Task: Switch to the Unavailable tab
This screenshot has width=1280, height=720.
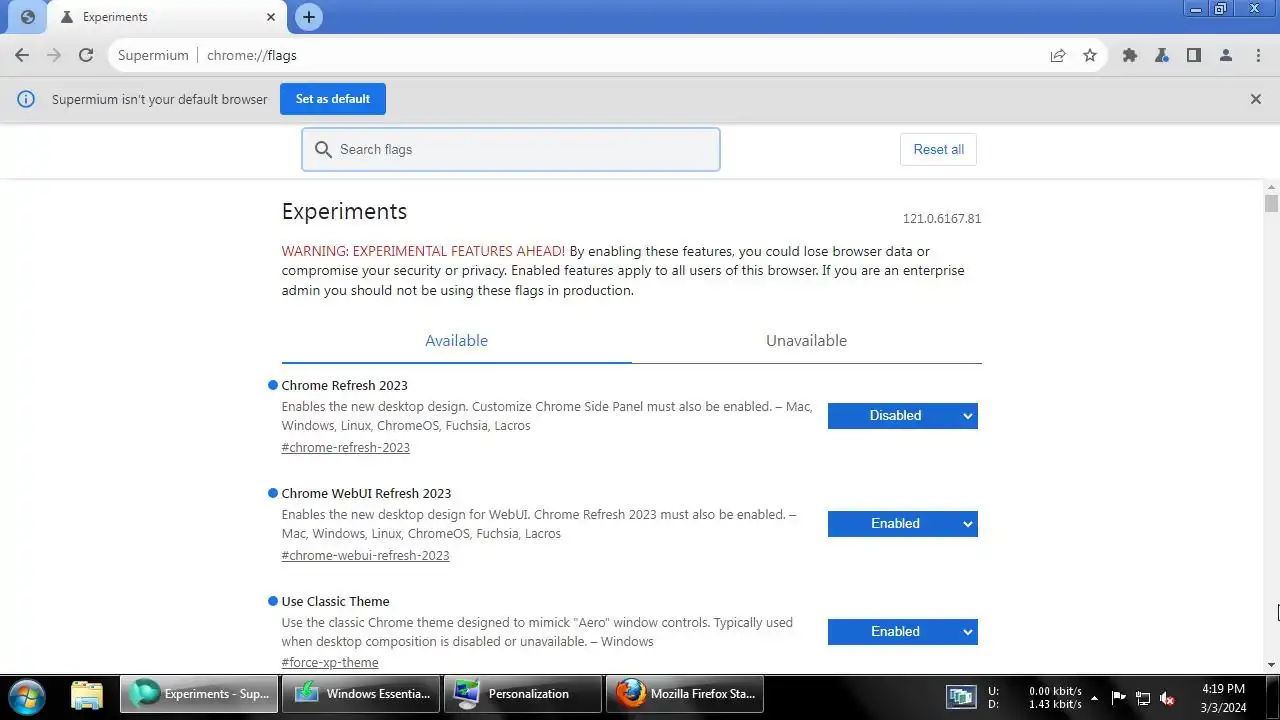Action: [x=806, y=341]
